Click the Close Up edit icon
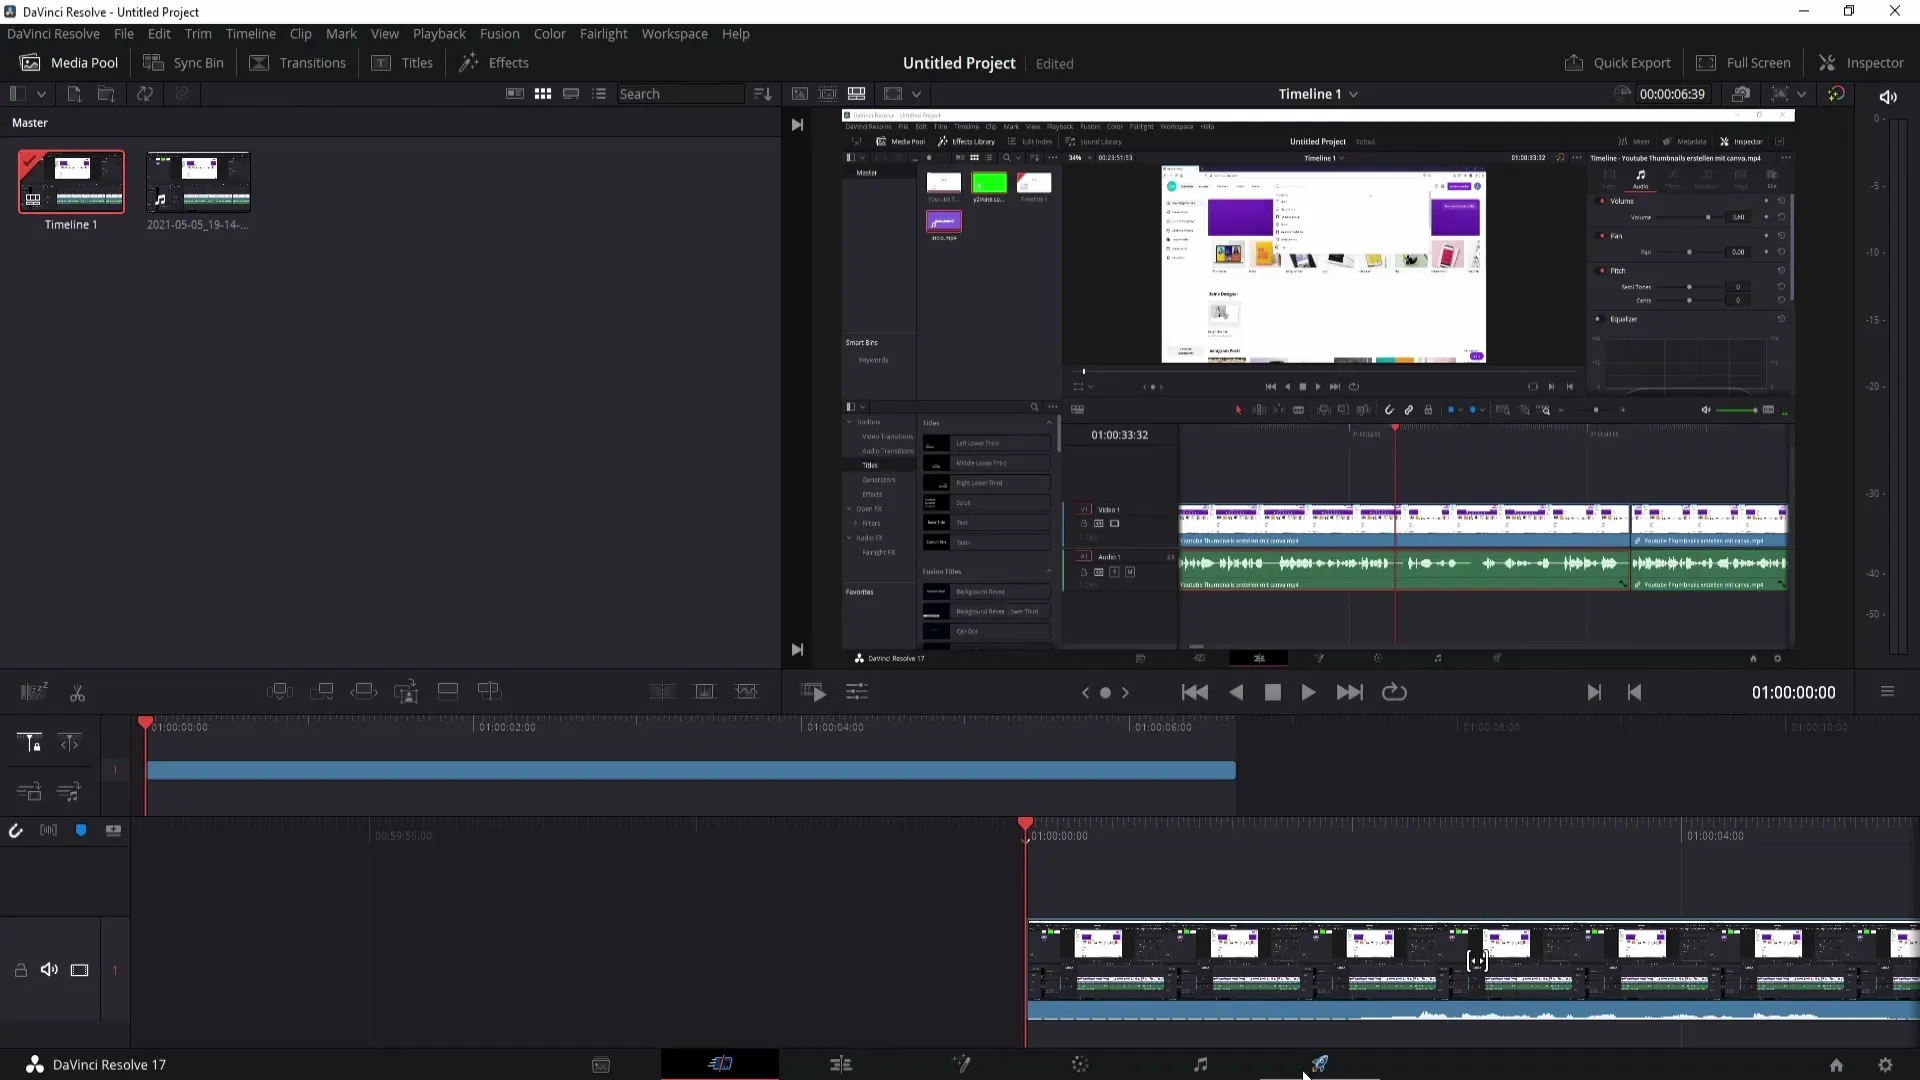Image resolution: width=1920 pixels, height=1080 pixels. (406, 692)
